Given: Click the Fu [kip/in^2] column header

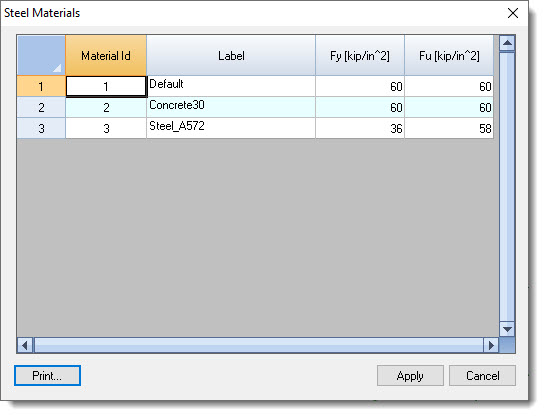Looking at the screenshot, I should pyautogui.click(x=449, y=55).
